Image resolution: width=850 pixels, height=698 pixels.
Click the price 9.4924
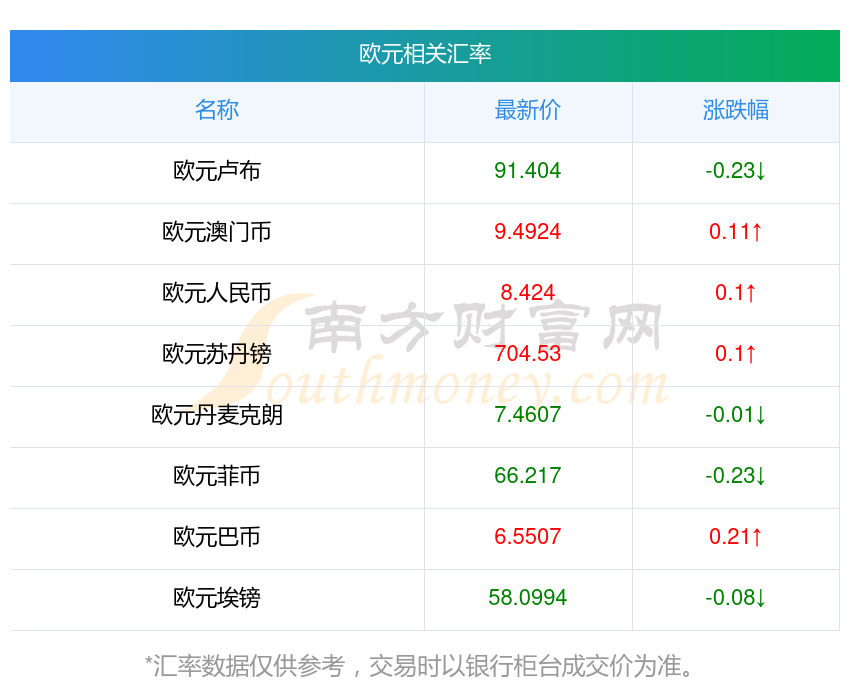[x=527, y=232]
